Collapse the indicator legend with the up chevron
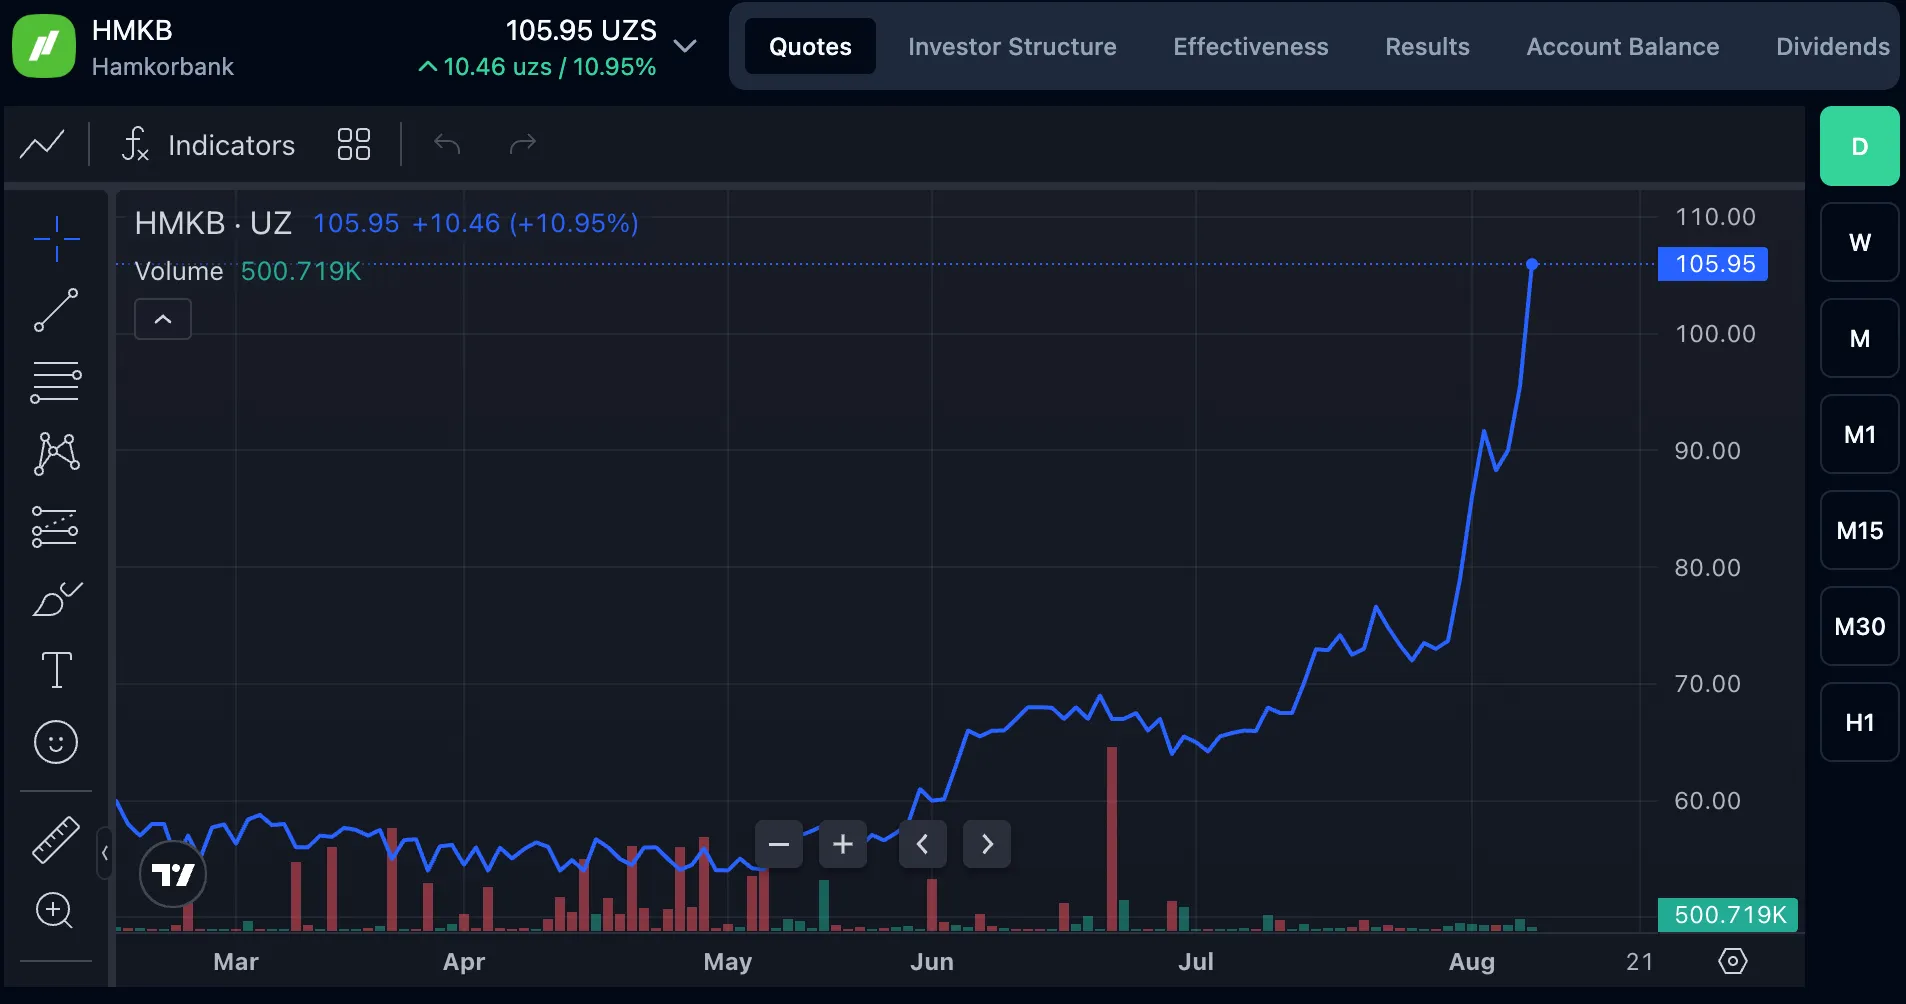The width and height of the screenshot is (1906, 1004). pos(163,319)
